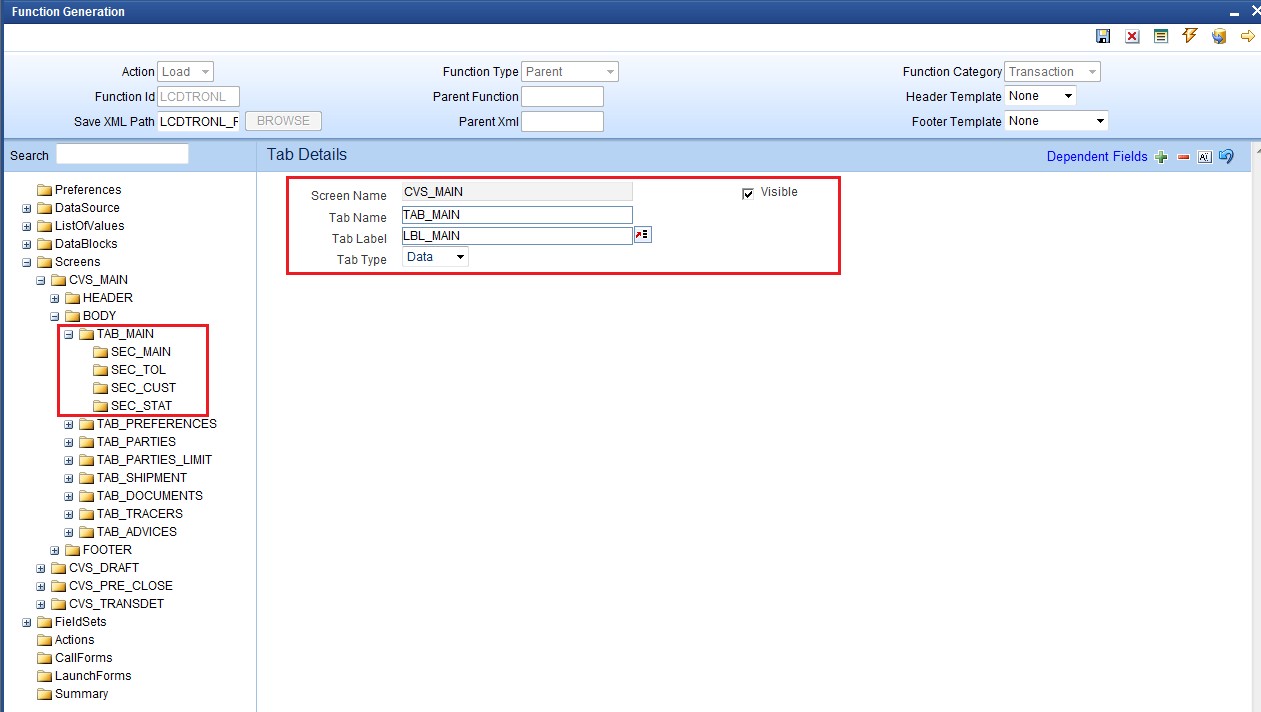Open the Function Category dropdown

coord(1053,72)
